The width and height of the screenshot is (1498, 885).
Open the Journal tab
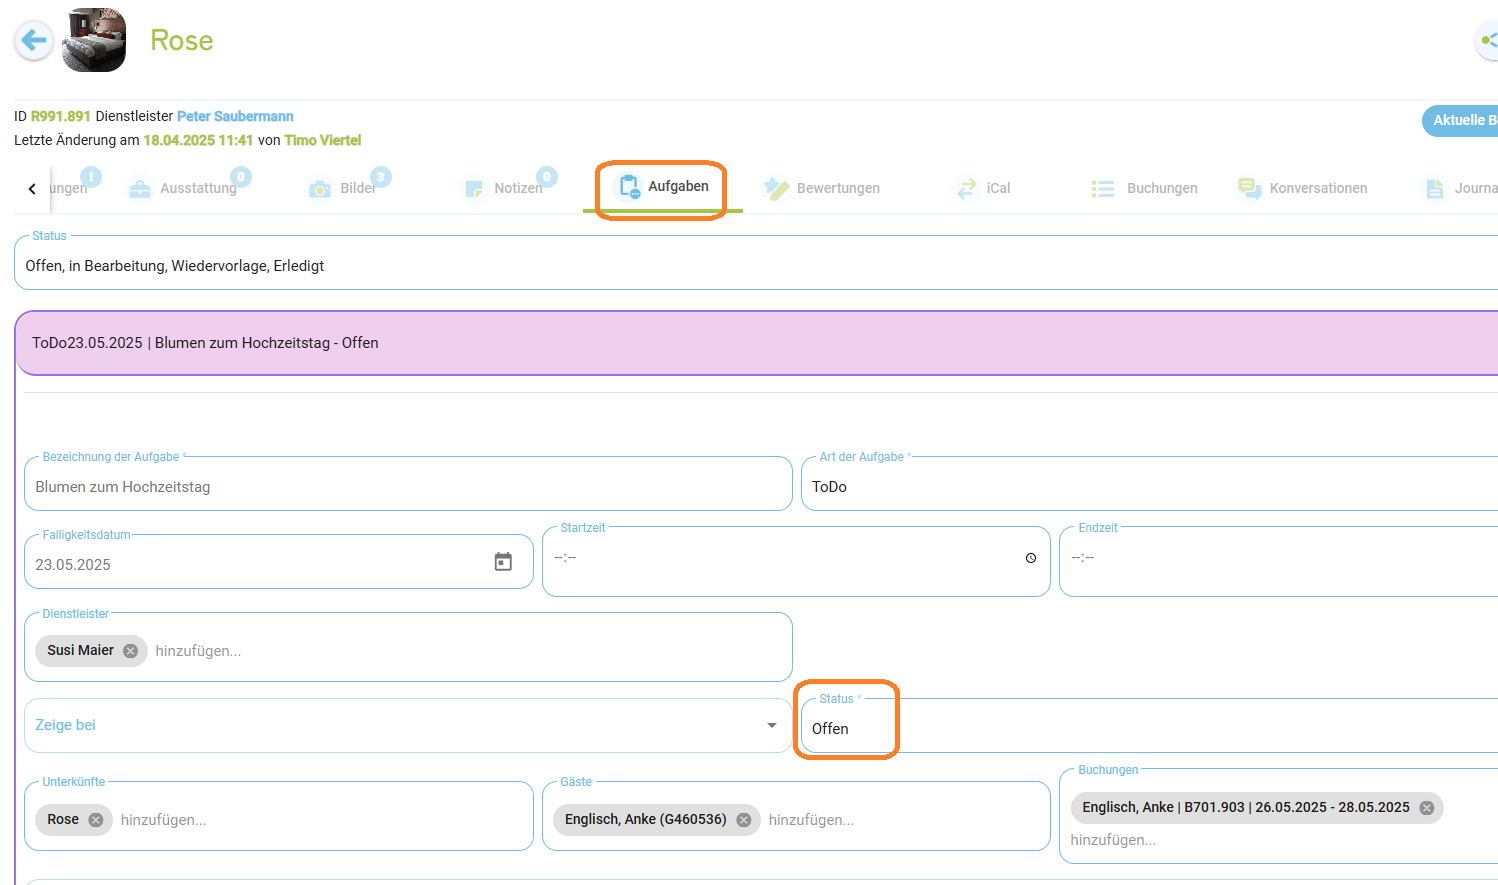pyautogui.click(x=1461, y=188)
